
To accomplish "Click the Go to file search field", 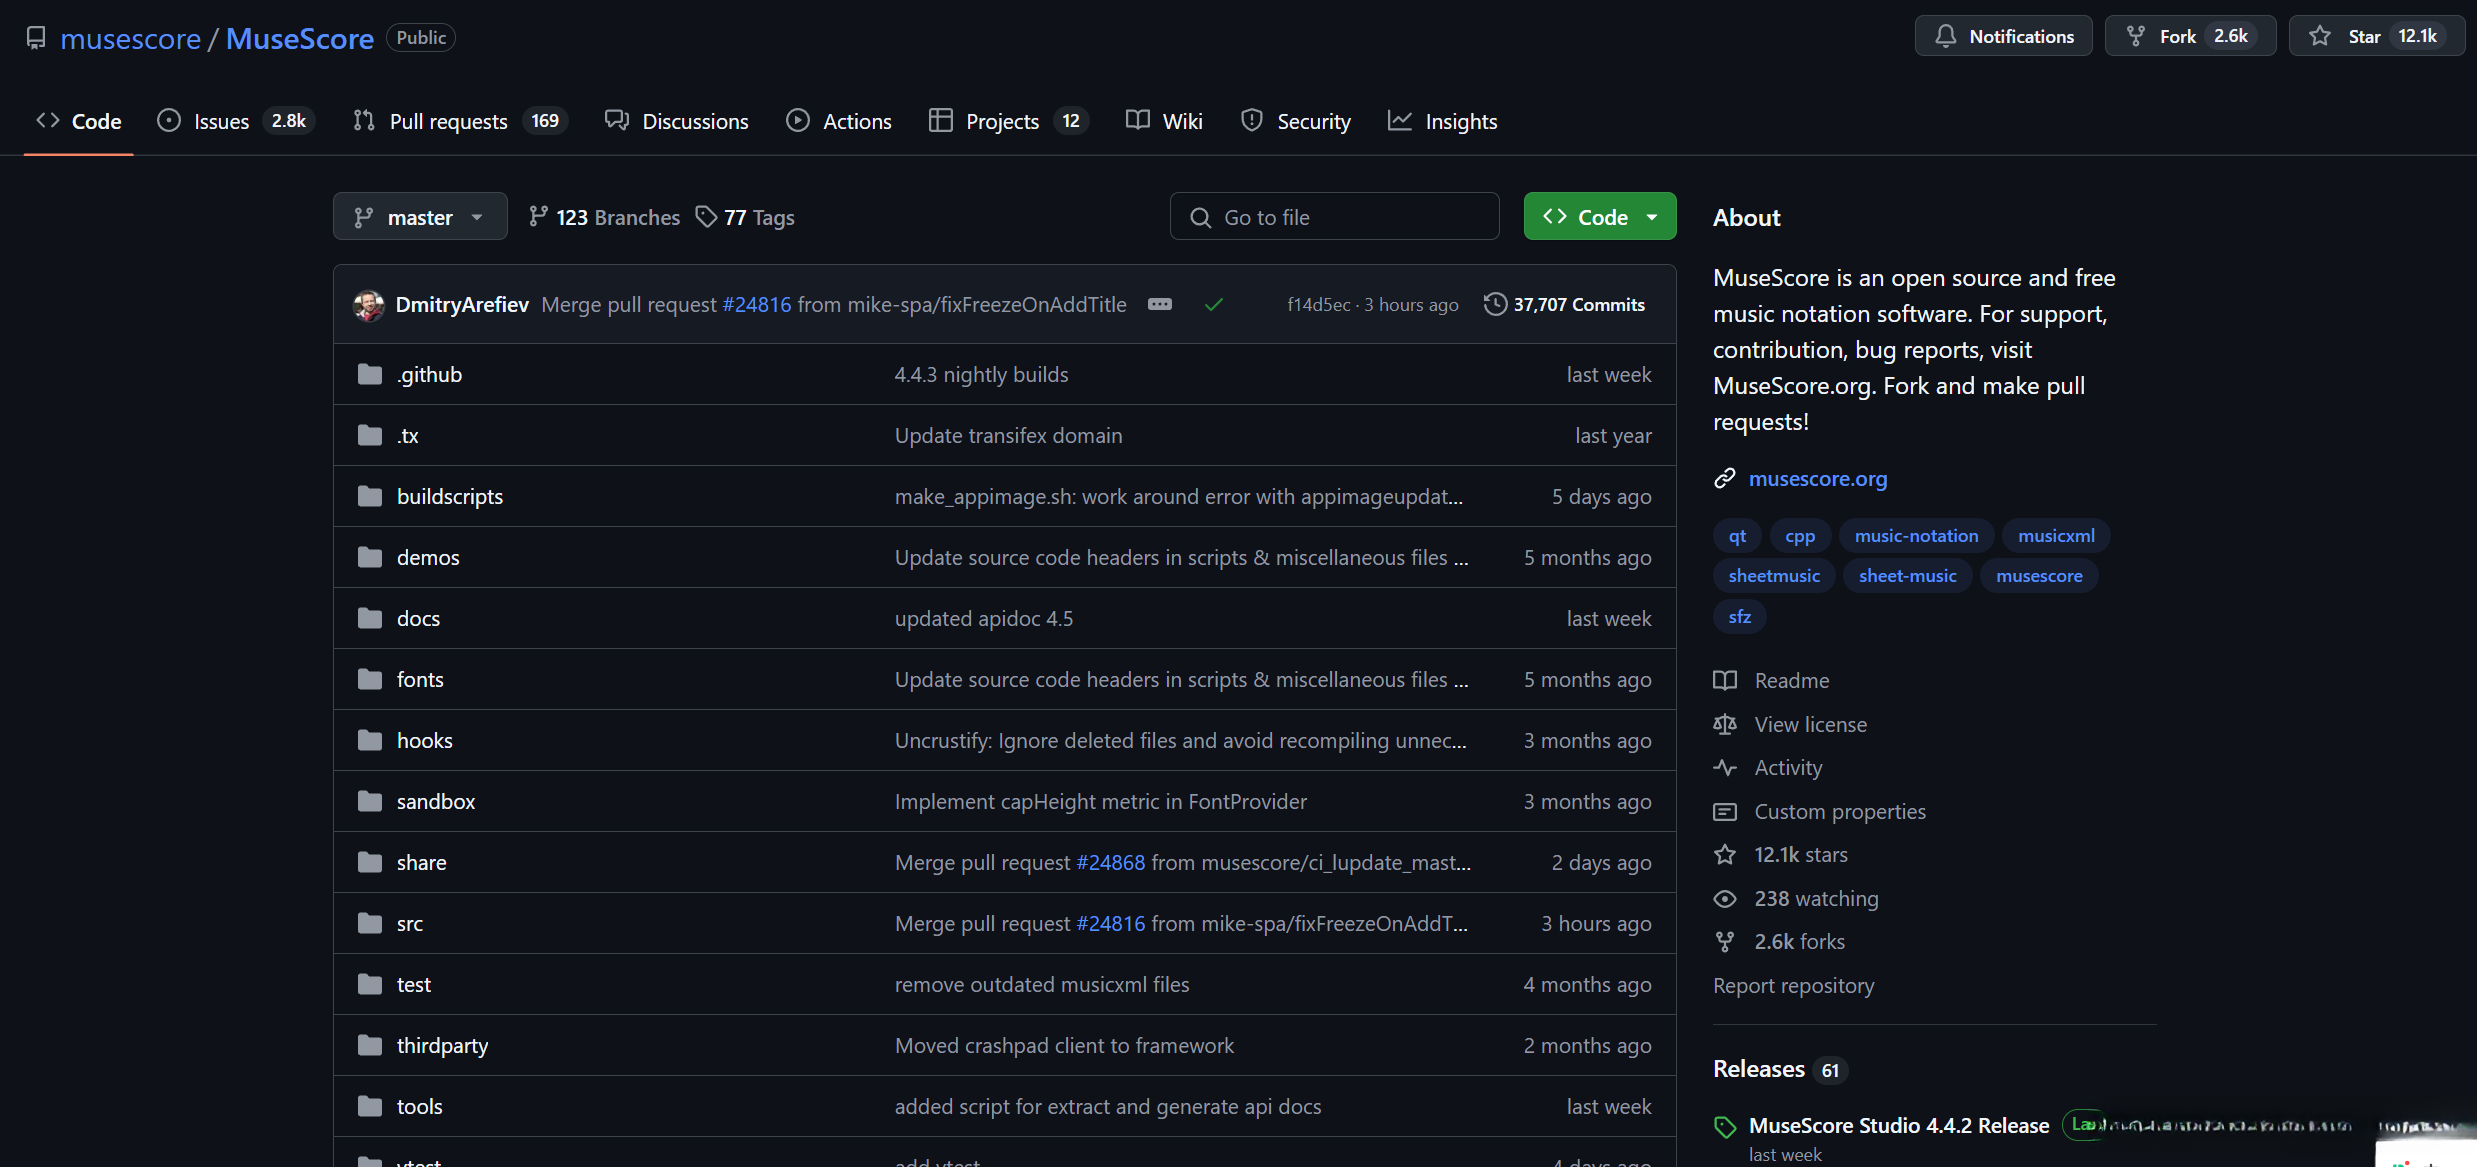I will coord(1334,217).
